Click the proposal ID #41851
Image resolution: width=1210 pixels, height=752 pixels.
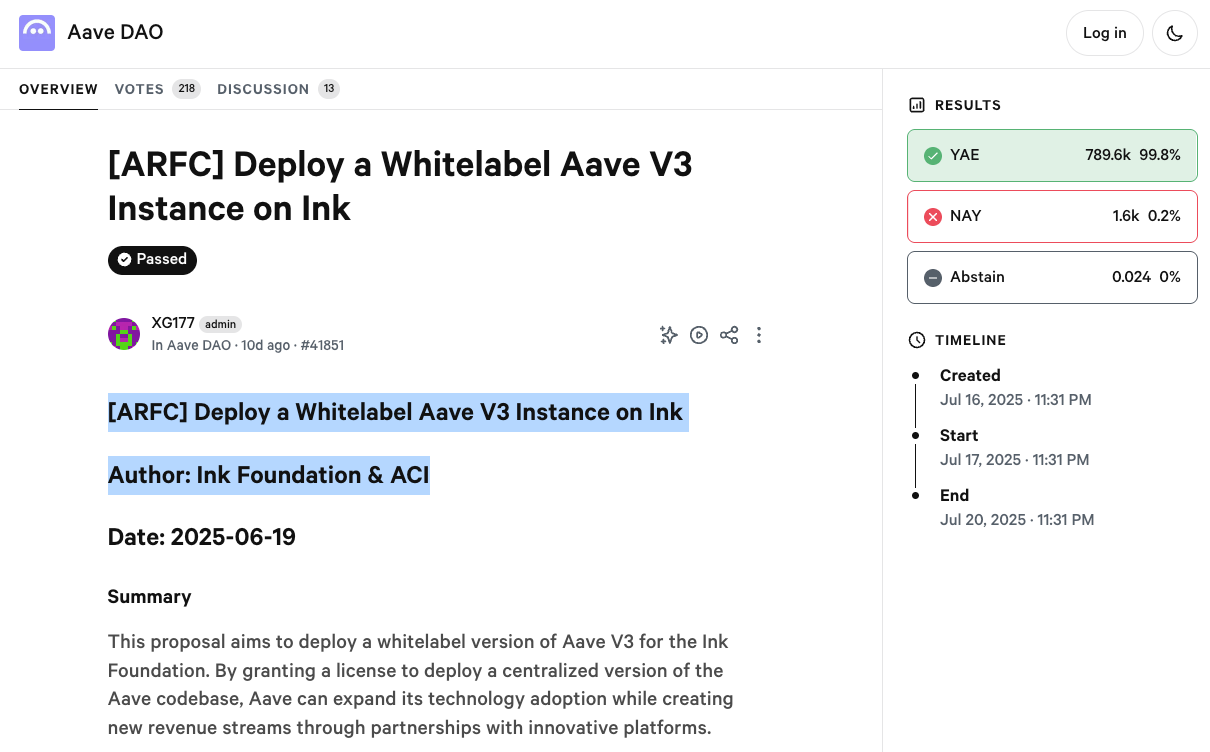[x=322, y=345]
